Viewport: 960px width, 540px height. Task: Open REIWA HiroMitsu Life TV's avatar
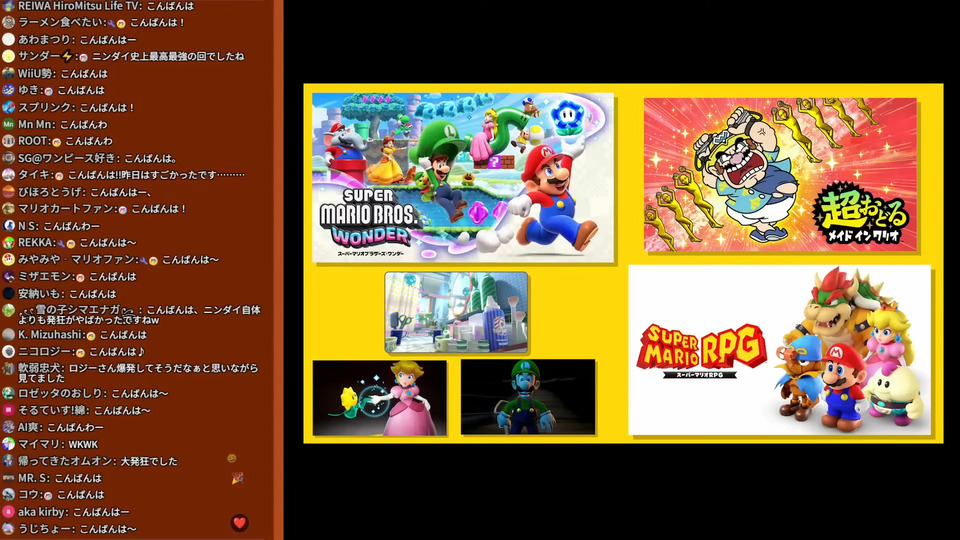[x=8, y=6]
